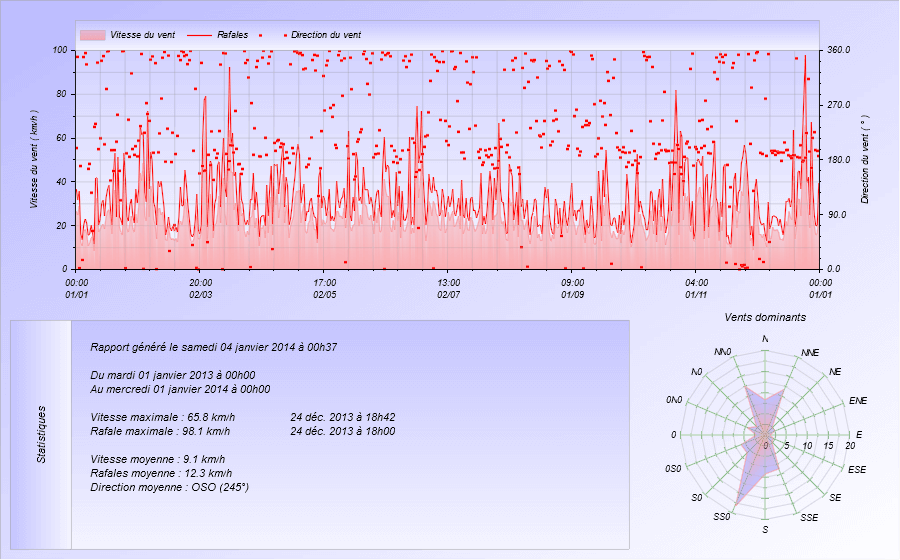Click the 24 déc. 2013 à 18h42 timestamp
This screenshot has width=900, height=560.
342,417
